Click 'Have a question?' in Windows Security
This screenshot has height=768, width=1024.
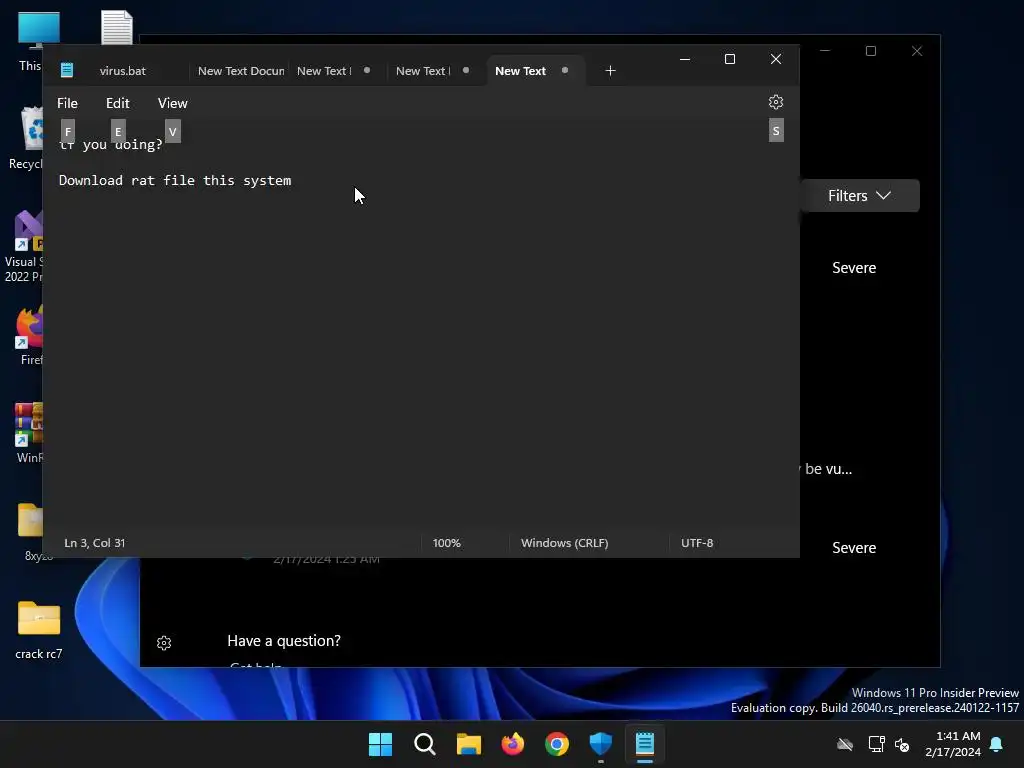pos(284,641)
